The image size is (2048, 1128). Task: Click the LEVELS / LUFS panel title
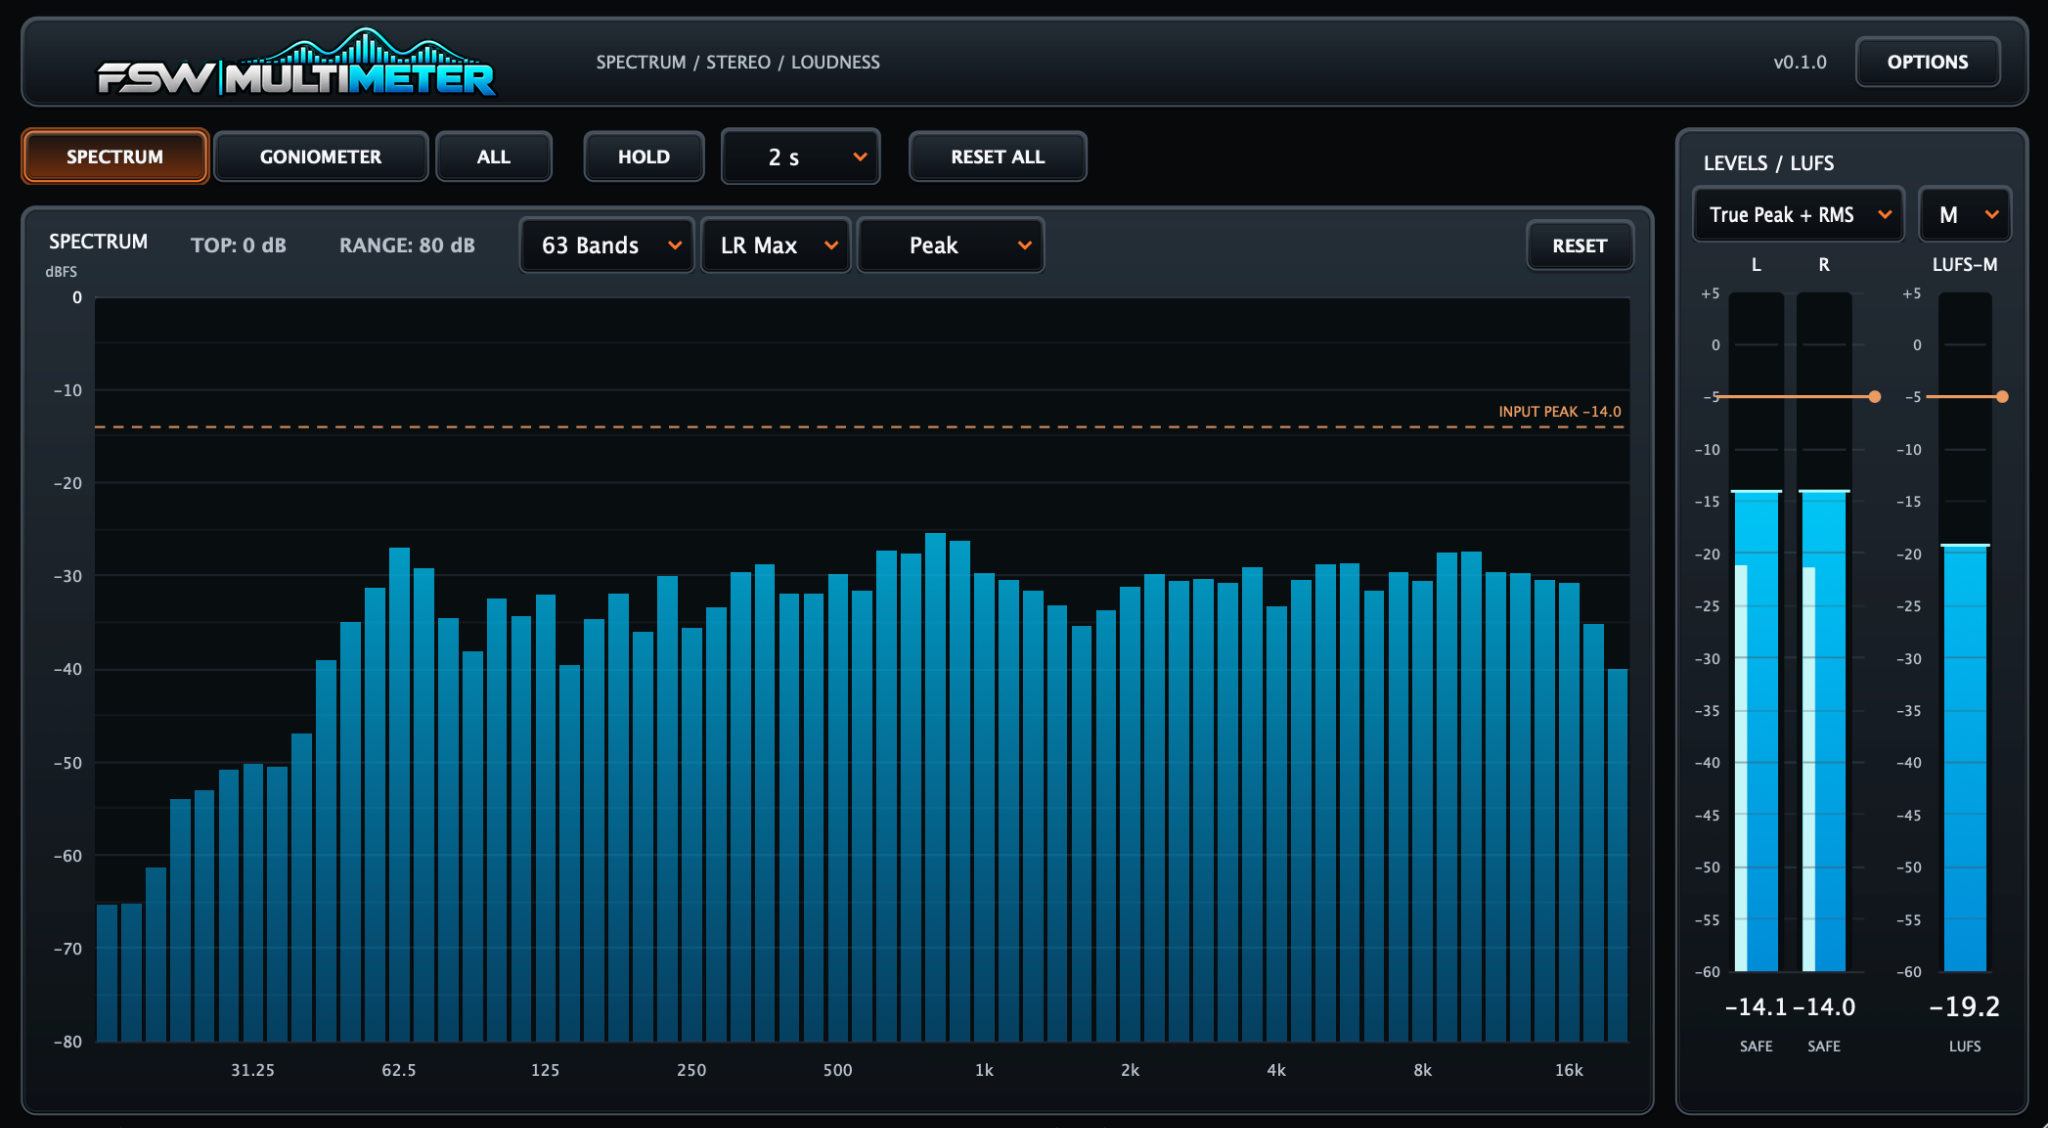click(x=1769, y=163)
